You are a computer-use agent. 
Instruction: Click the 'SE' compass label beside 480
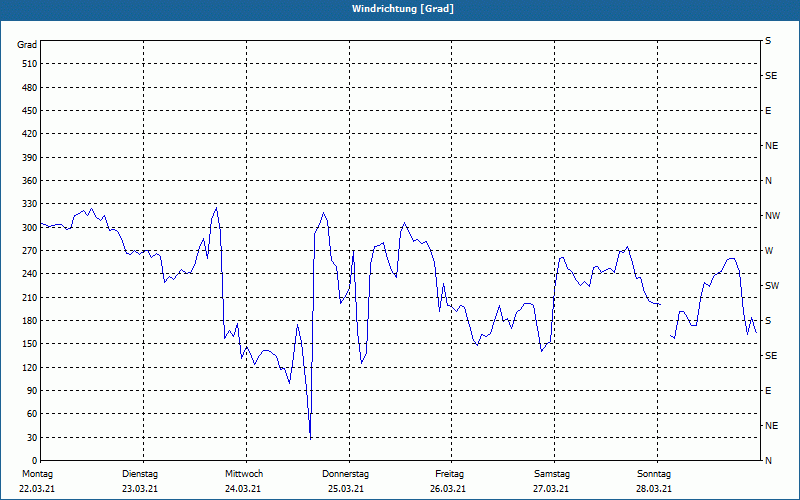tap(771, 76)
